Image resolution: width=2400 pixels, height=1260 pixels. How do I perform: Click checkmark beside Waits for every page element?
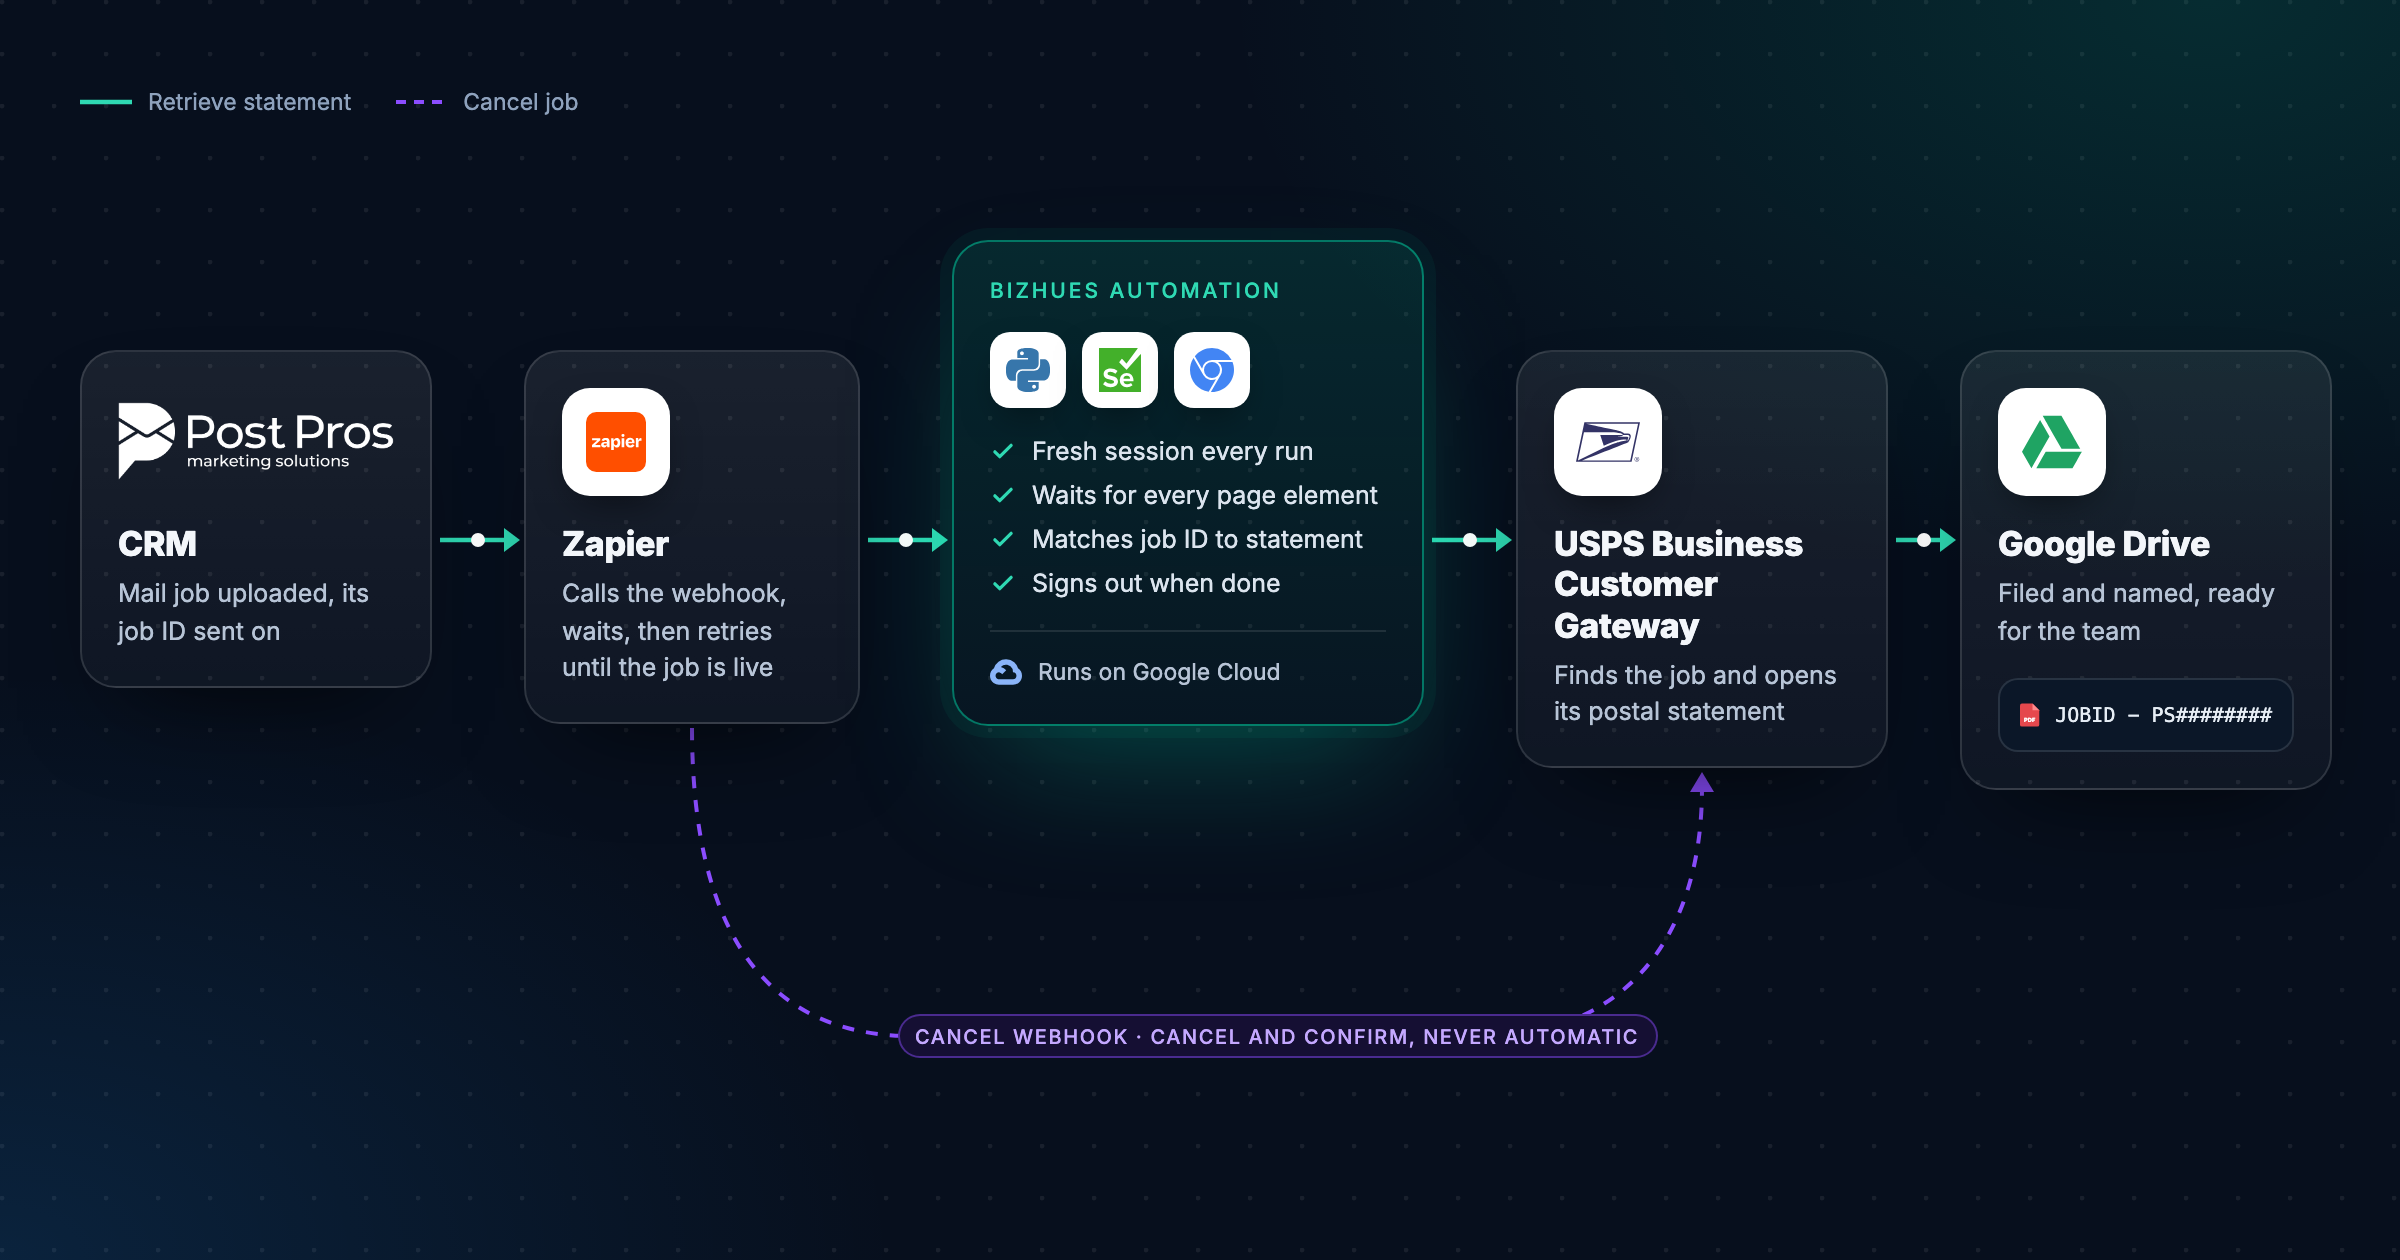click(1003, 495)
